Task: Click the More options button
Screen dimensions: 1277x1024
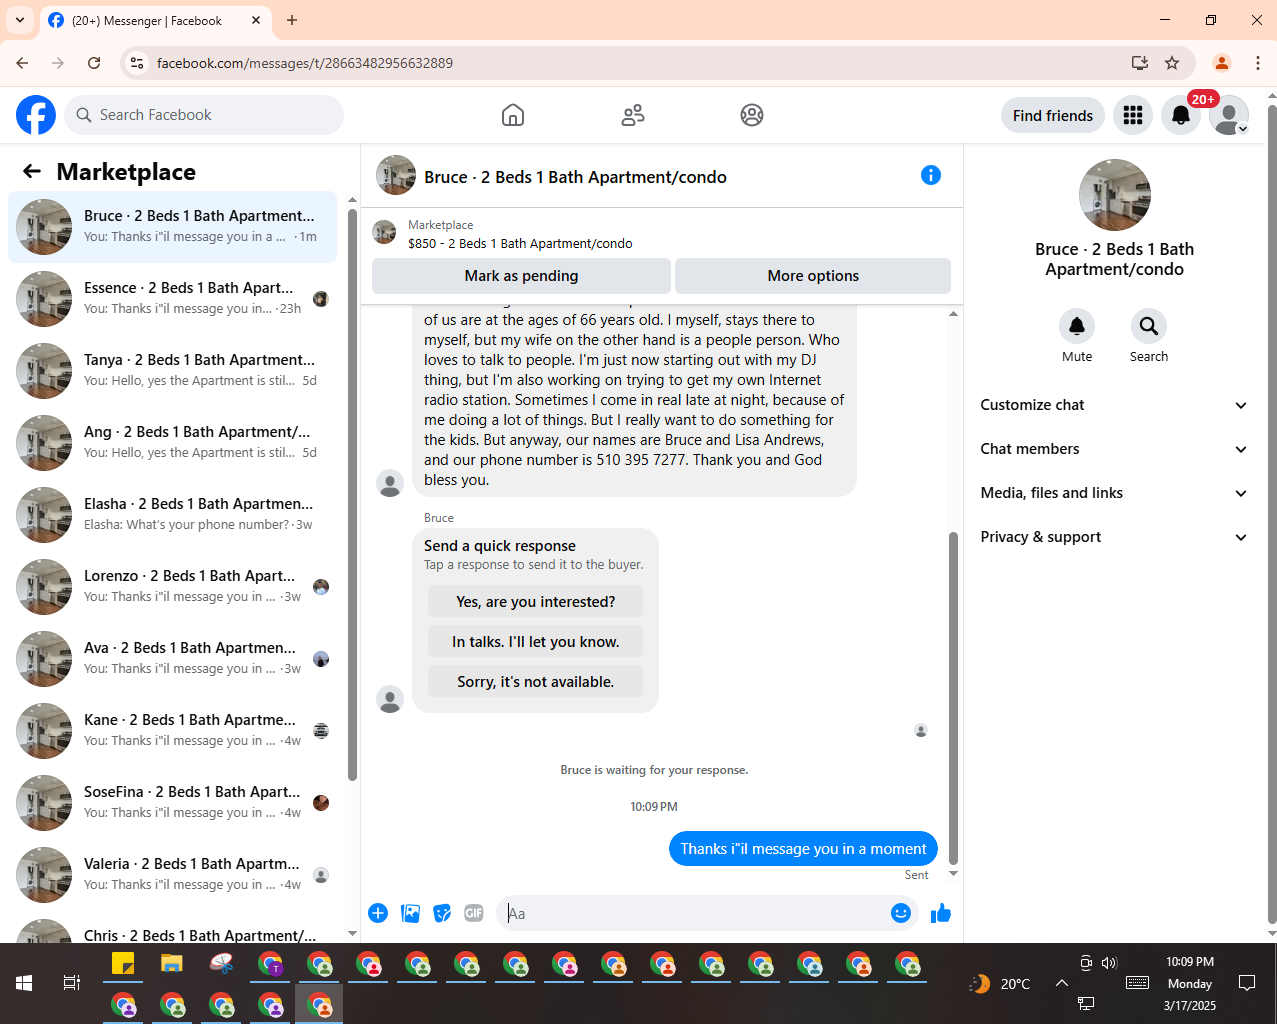Action: tap(813, 276)
